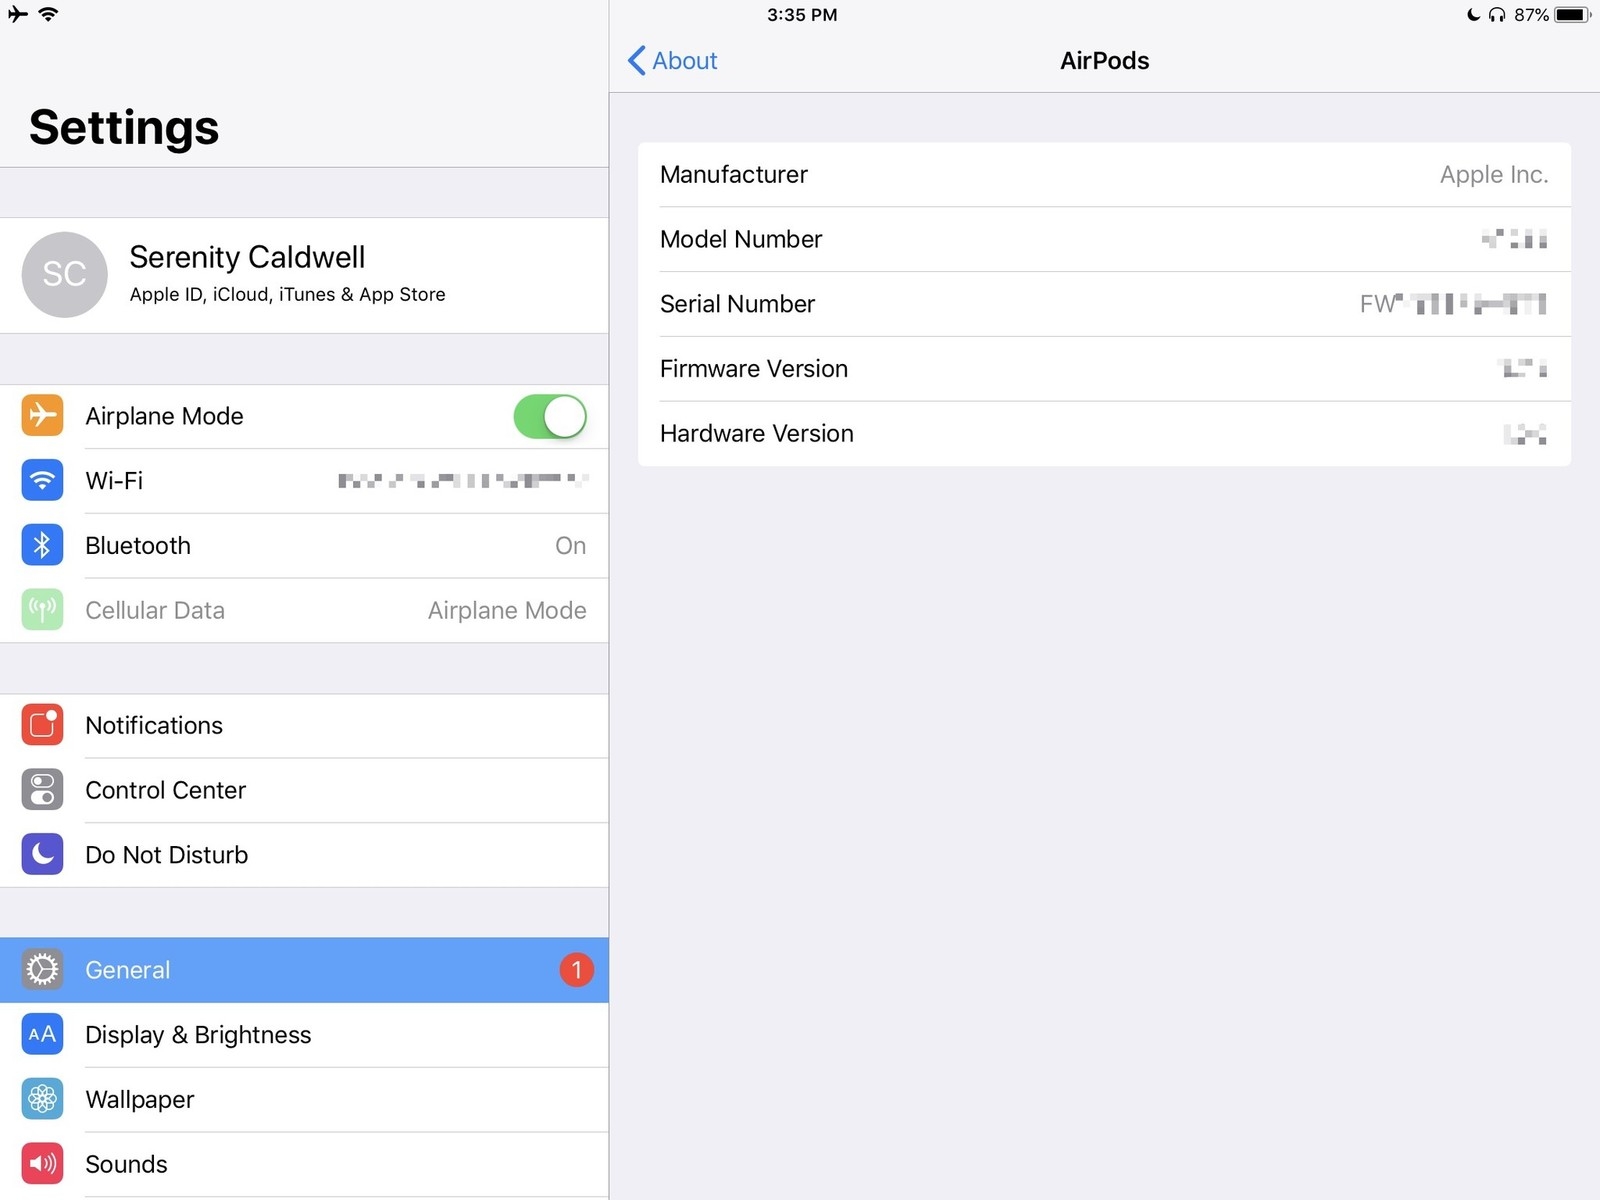Tap the Cellular Data row
Screen dimensions: 1600x1200
(304, 610)
